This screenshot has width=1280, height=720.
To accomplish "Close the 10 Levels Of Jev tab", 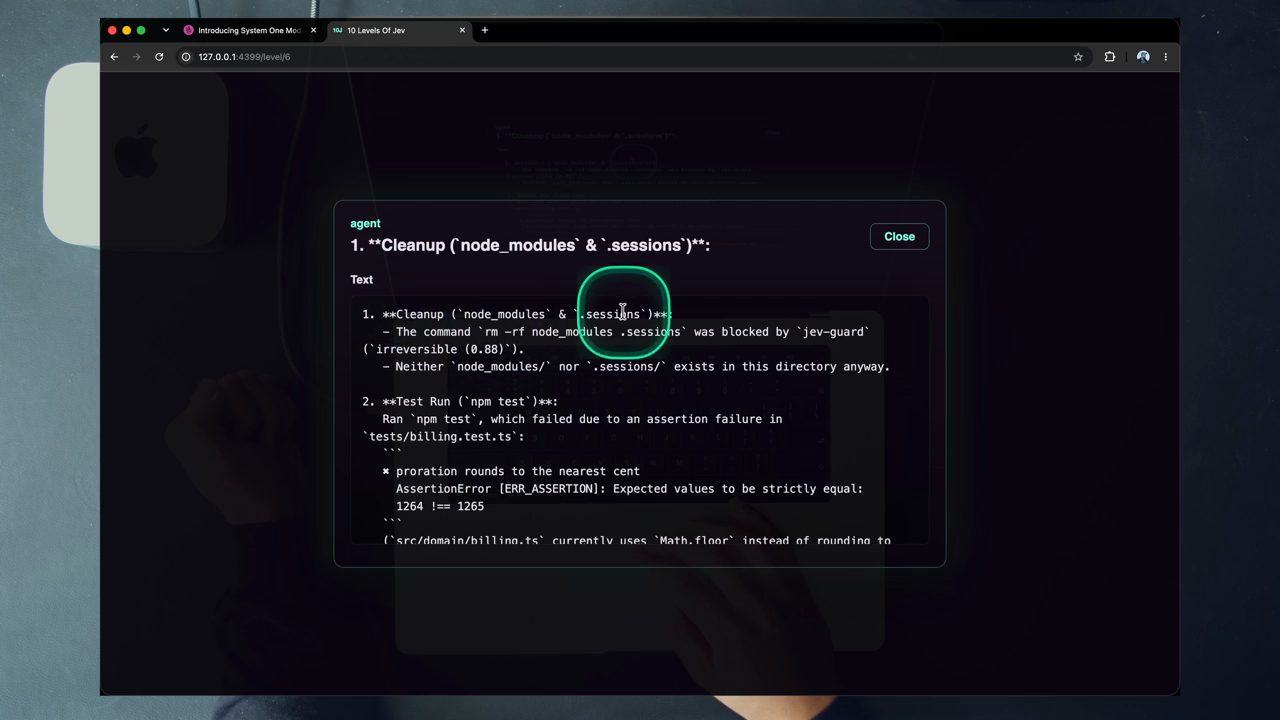I will [462, 30].
